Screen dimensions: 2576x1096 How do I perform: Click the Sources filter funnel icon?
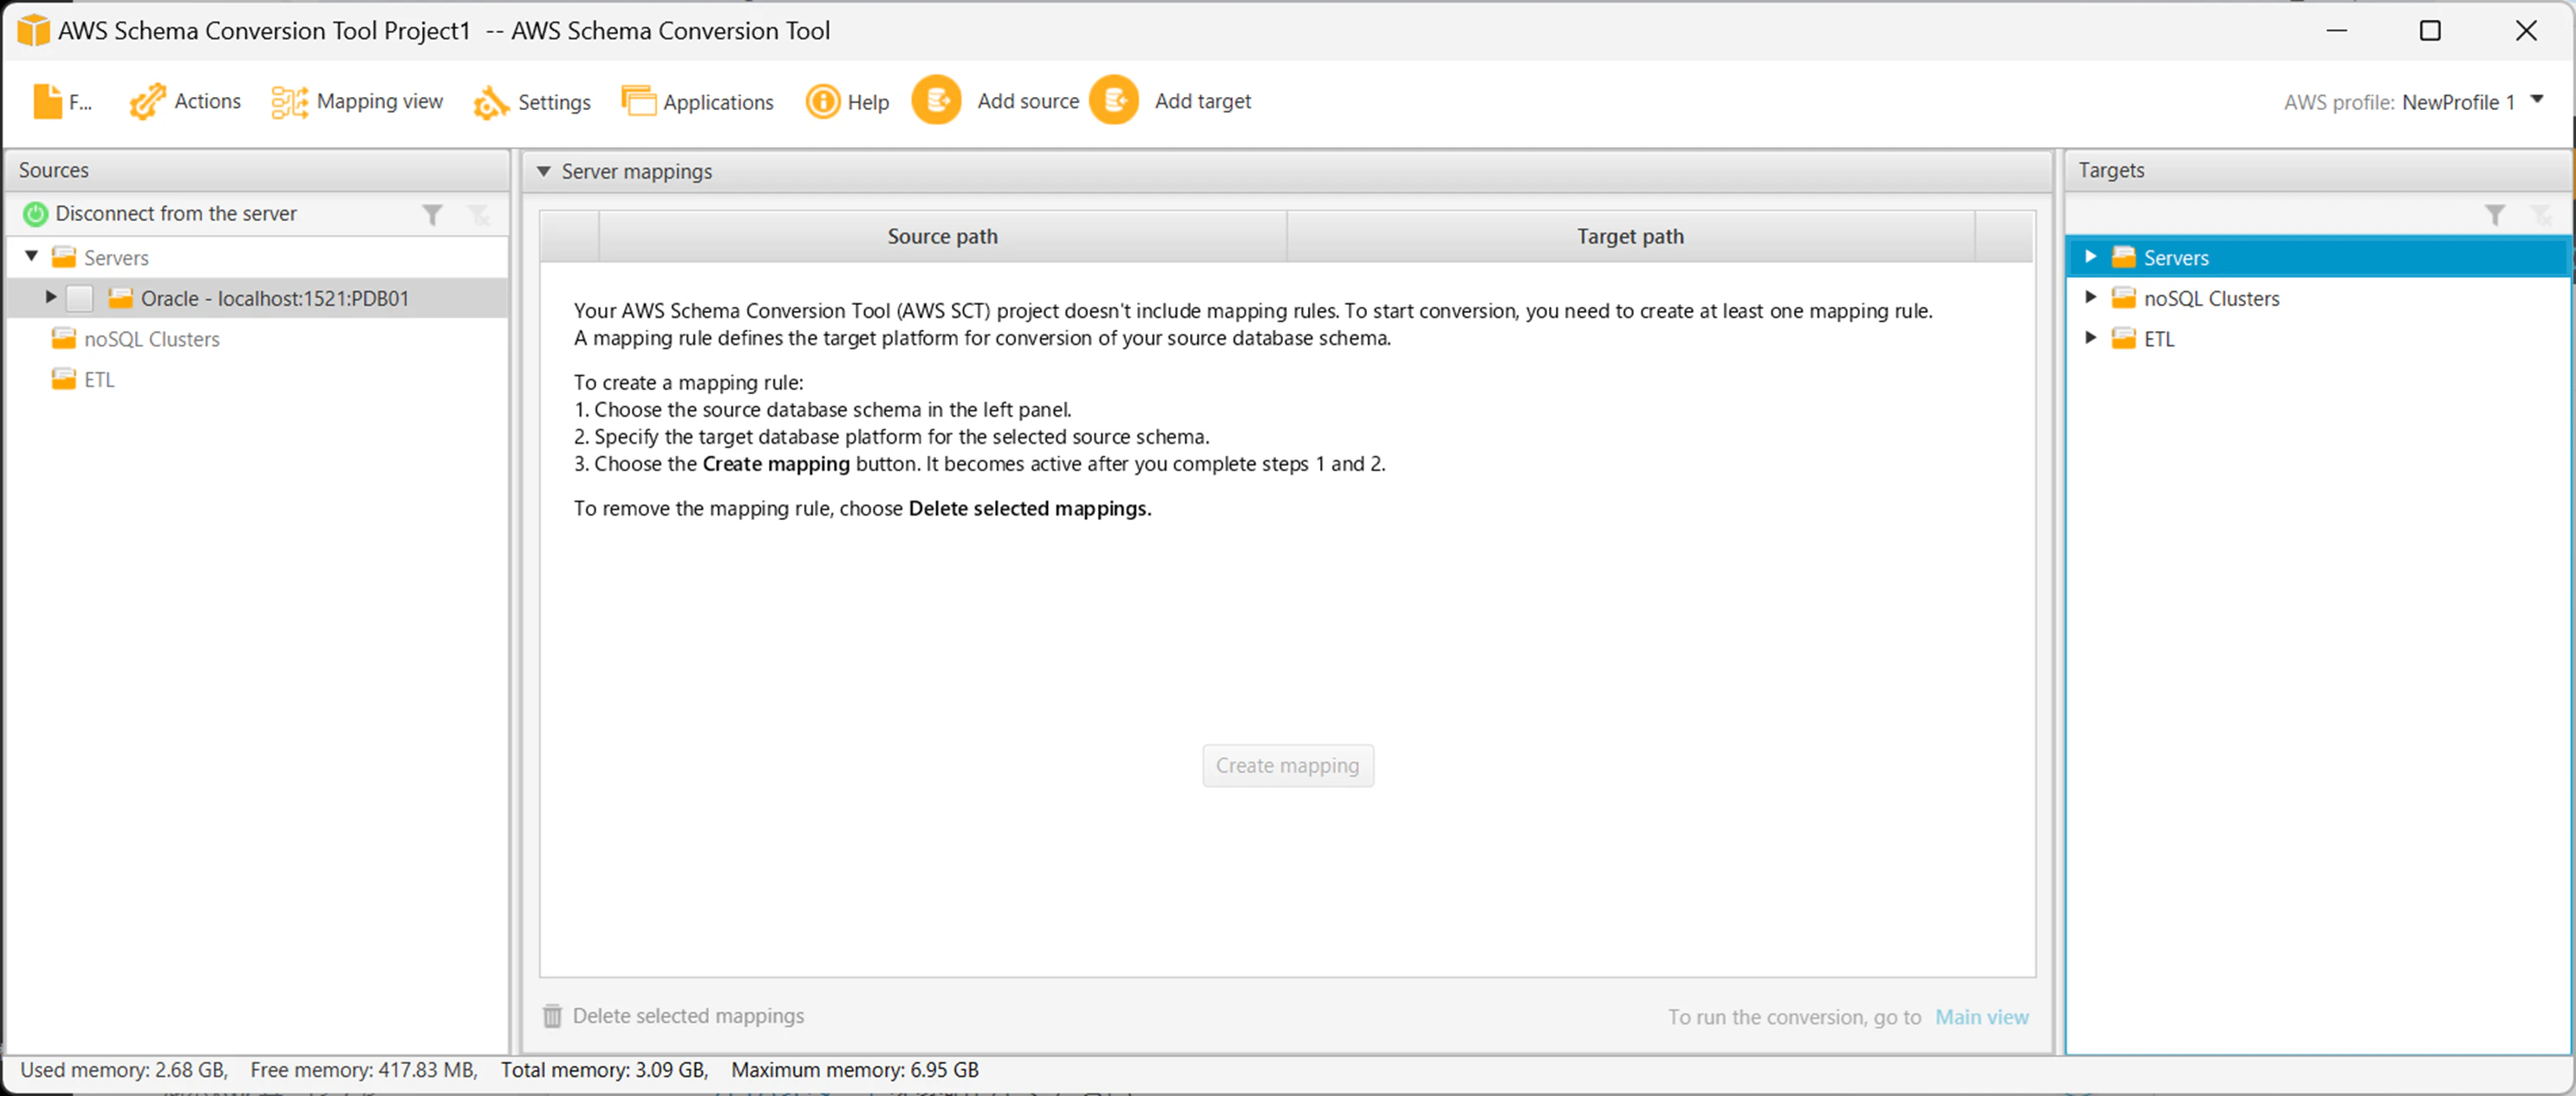pyautogui.click(x=432, y=215)
